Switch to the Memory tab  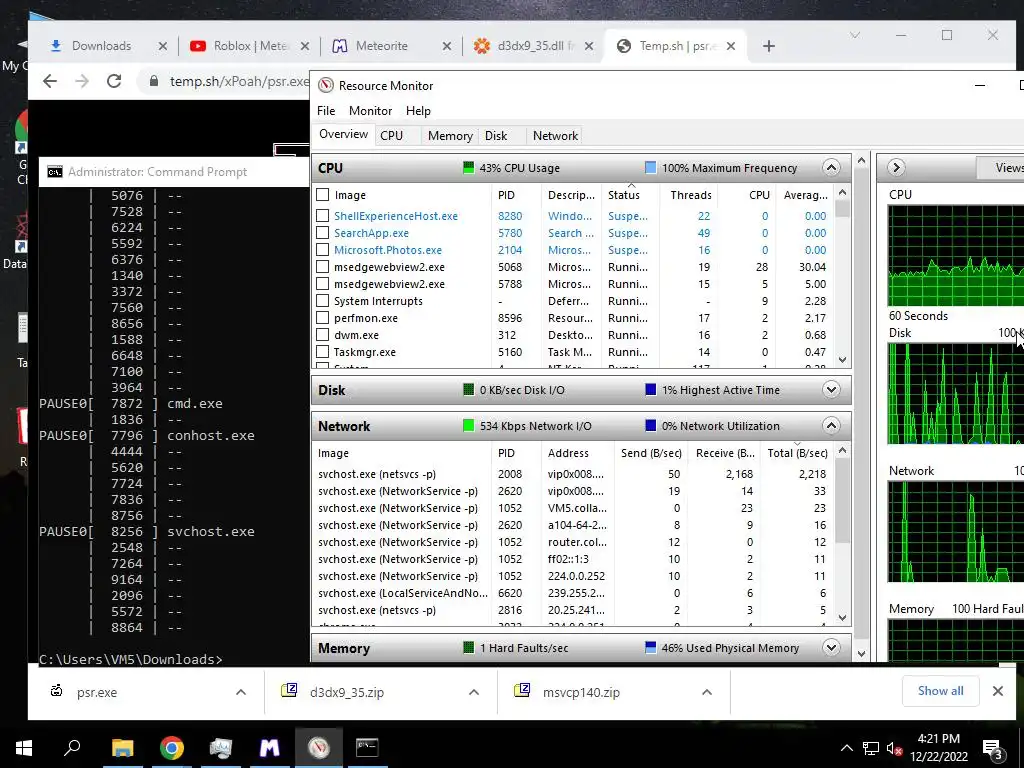click(x=450, y=136)
